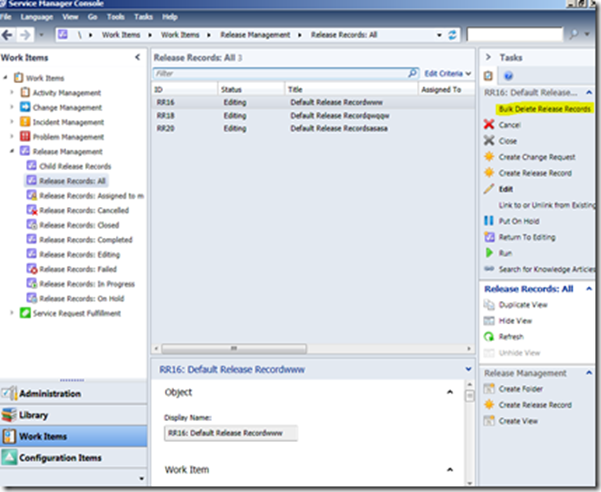Click the Close task cross icon

tap(489, 140)
